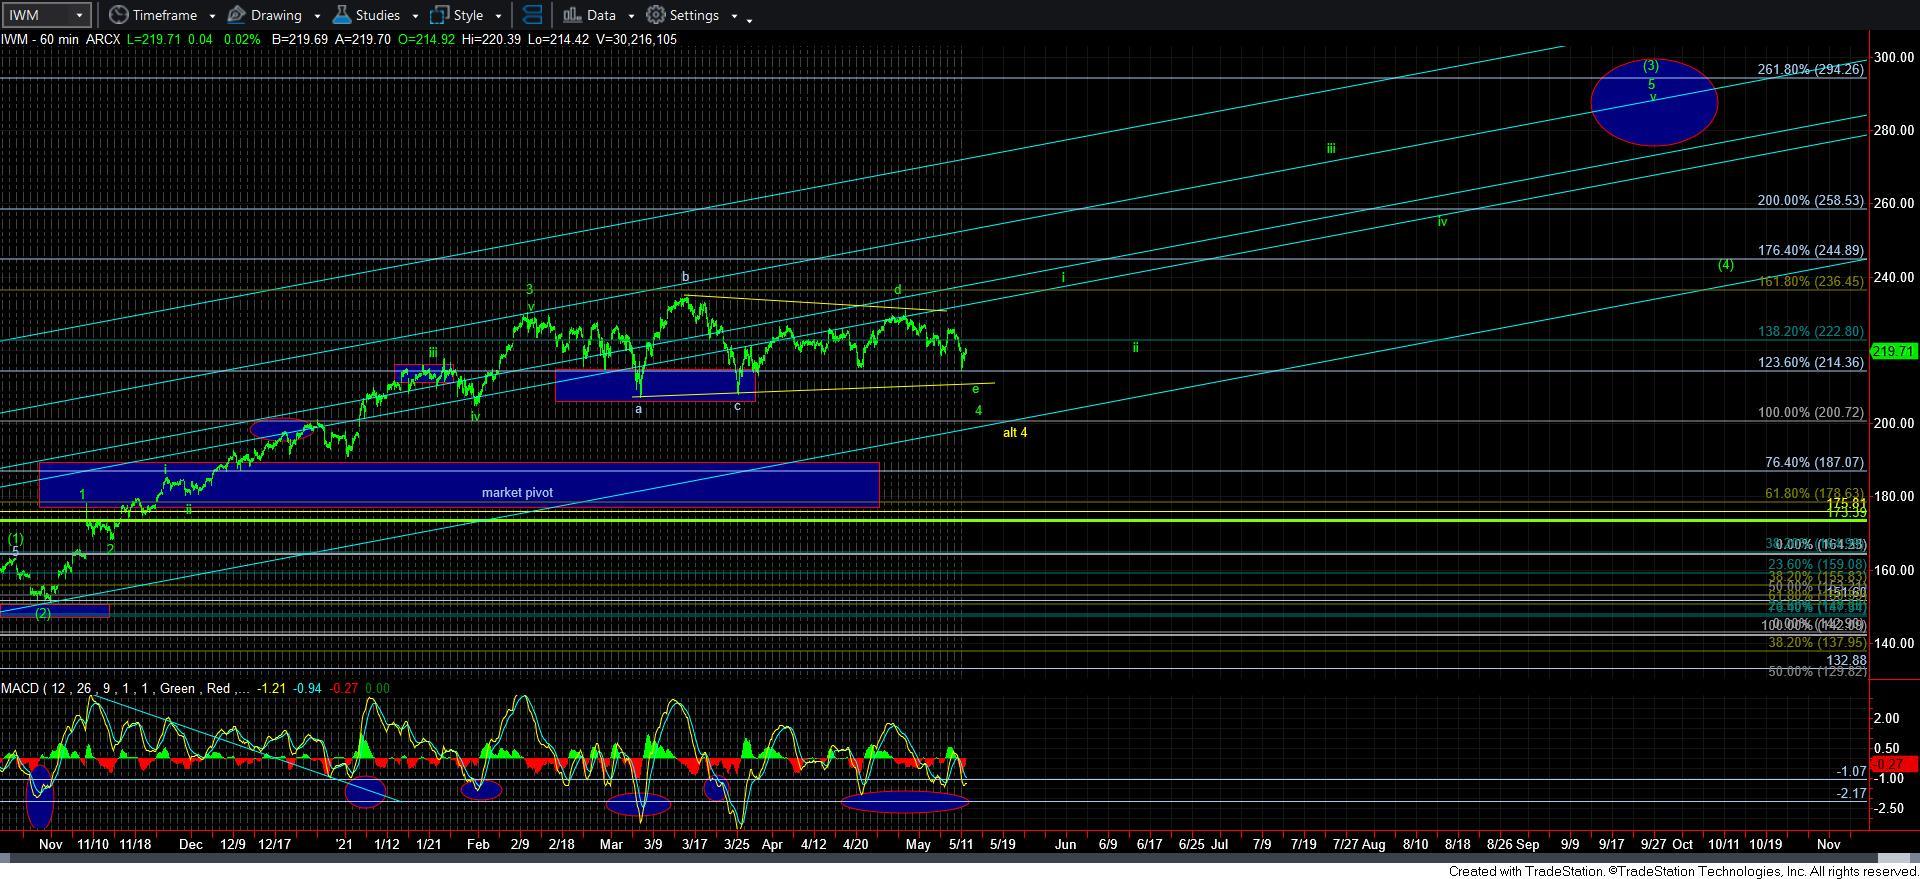The width and height of the screenshot is (1920, 879).
Task: Expand the Style dropdown arrow
Action: (498, 16)
